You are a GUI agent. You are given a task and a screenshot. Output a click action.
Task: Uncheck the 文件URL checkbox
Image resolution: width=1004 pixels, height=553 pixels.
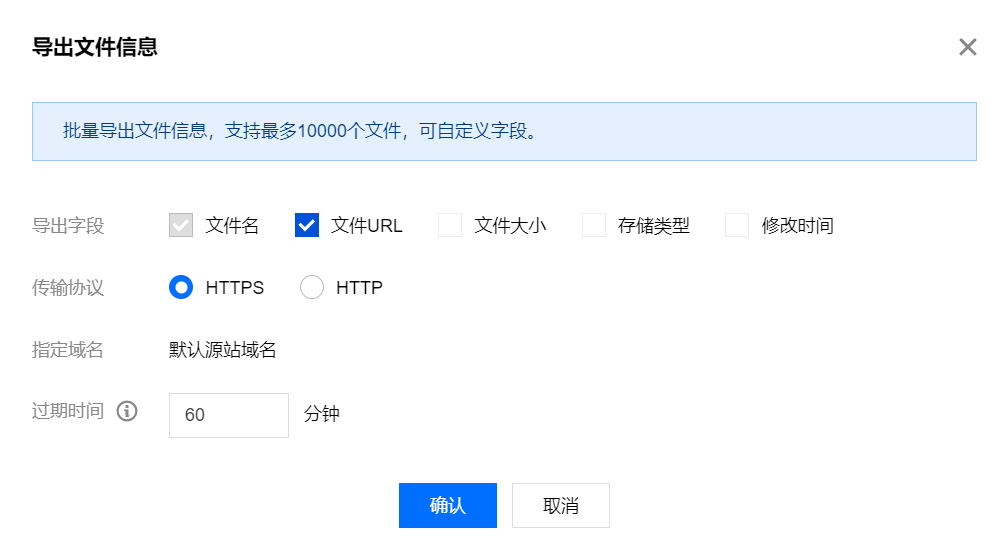click(x=307, y=225)
